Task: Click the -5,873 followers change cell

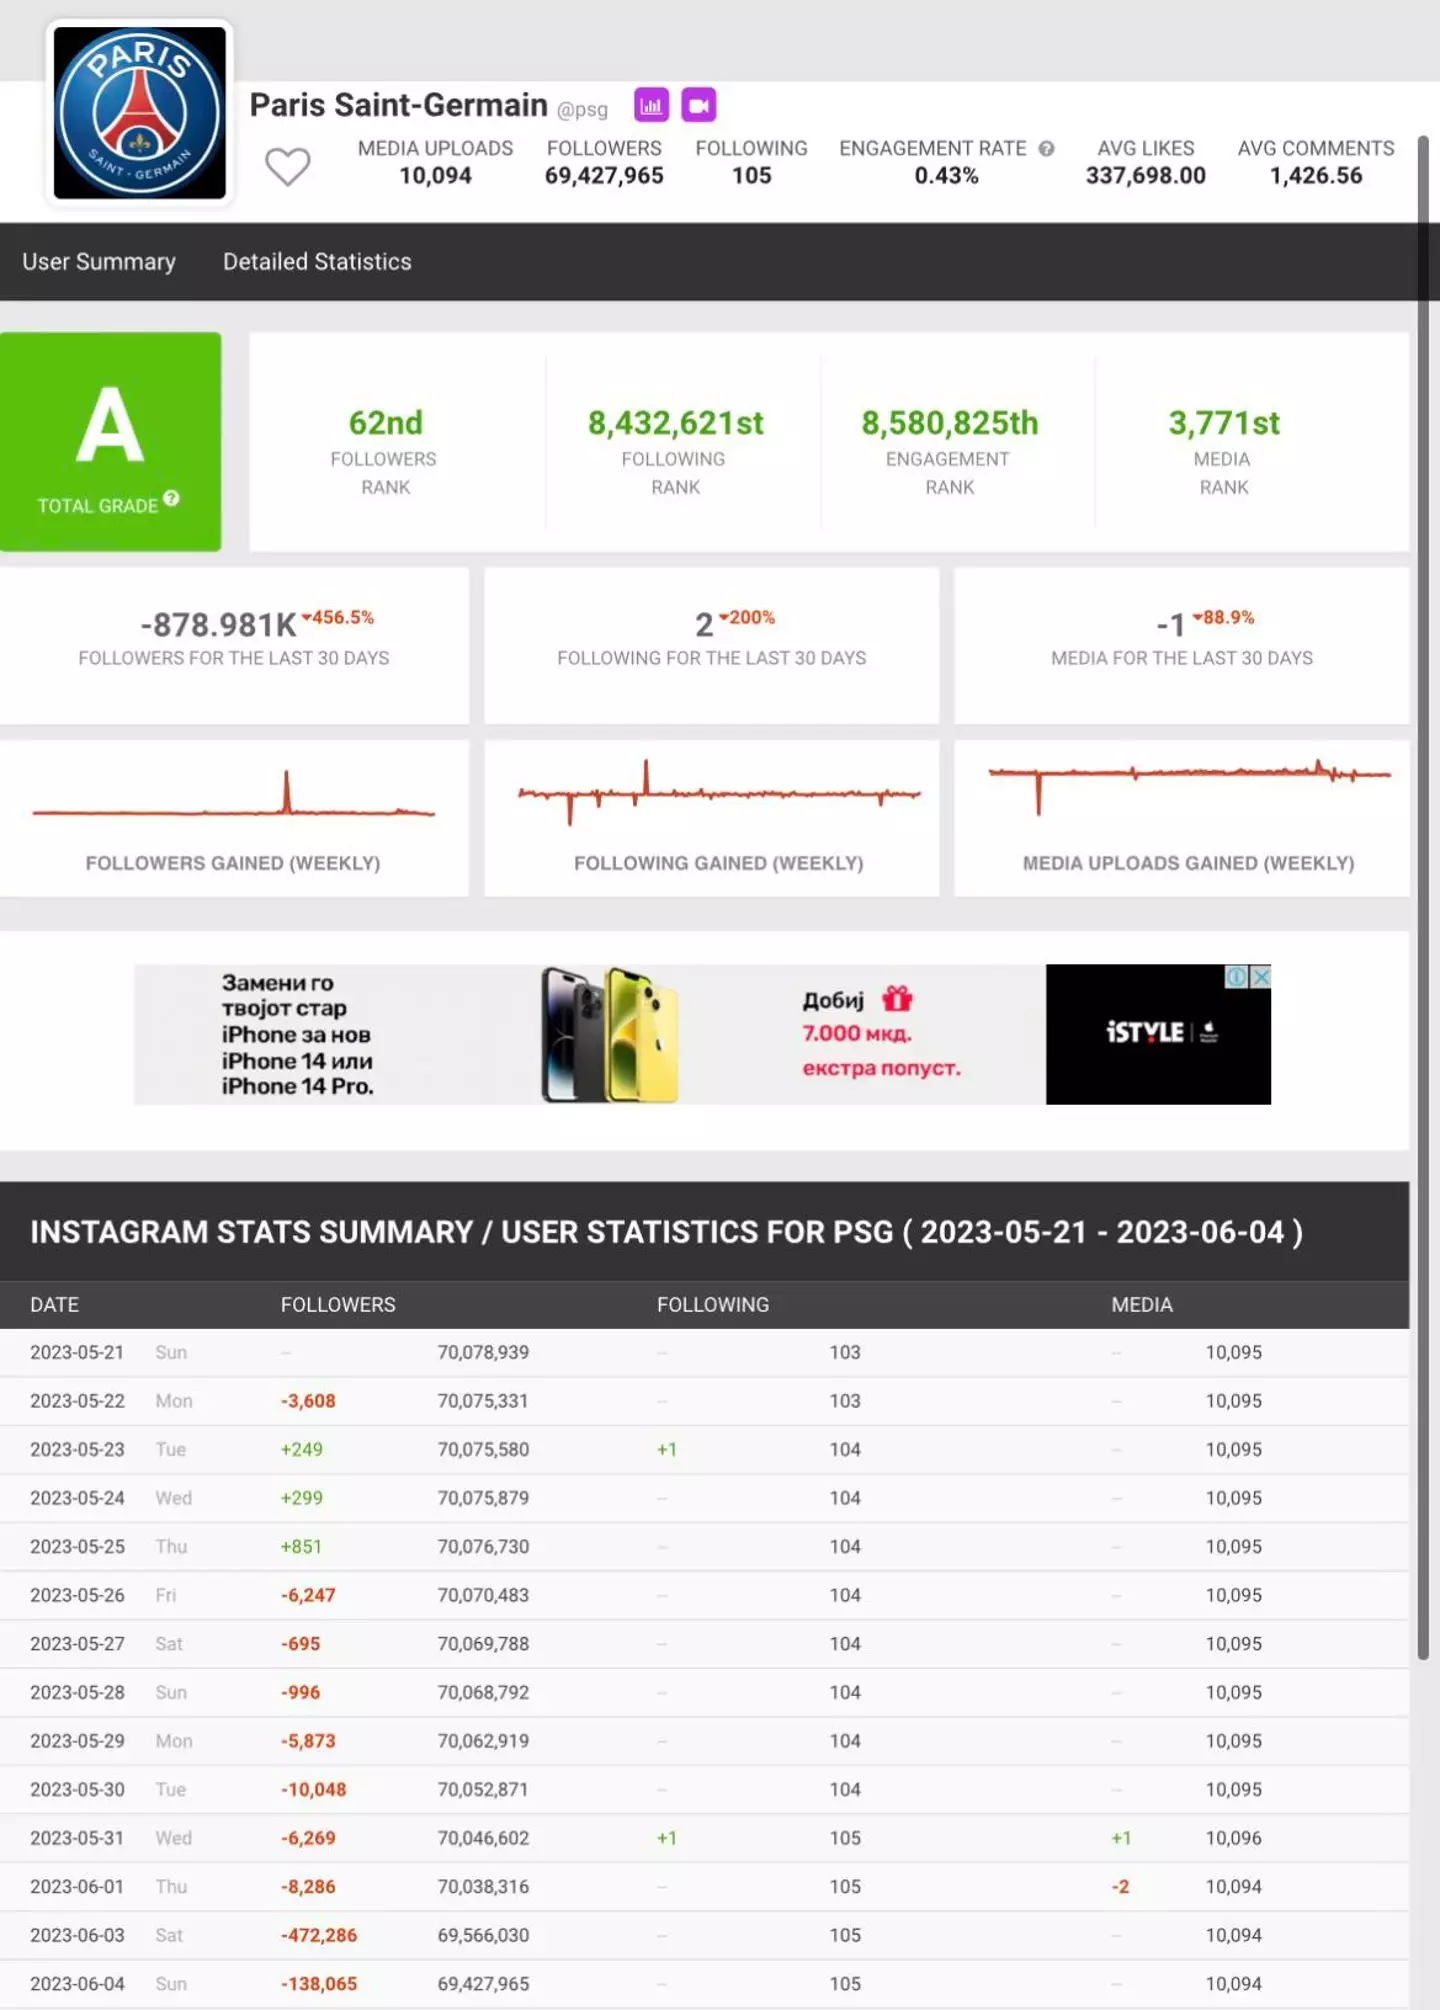Action: (308, 1742)
